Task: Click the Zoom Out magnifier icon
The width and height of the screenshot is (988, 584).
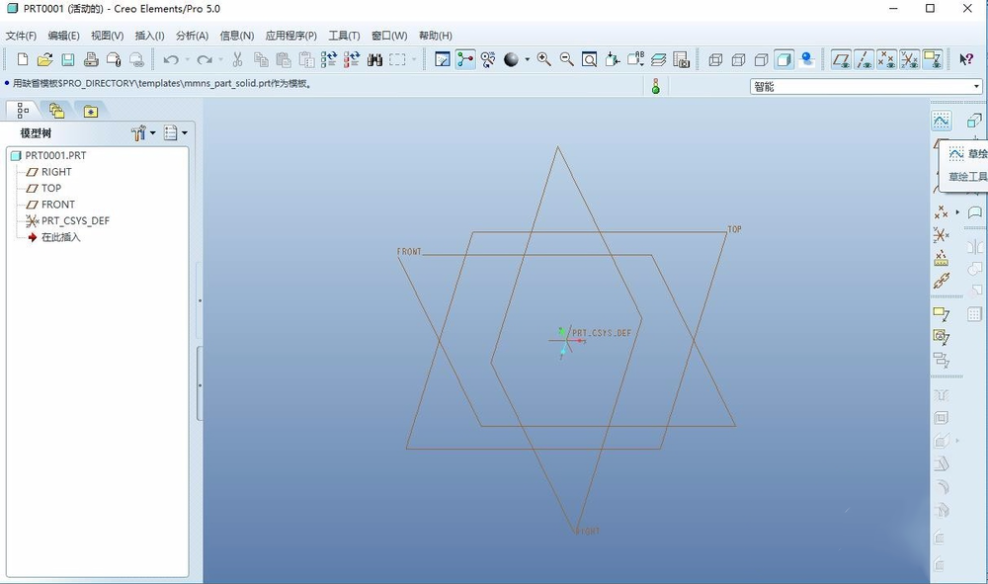Action: click(567, 60)
